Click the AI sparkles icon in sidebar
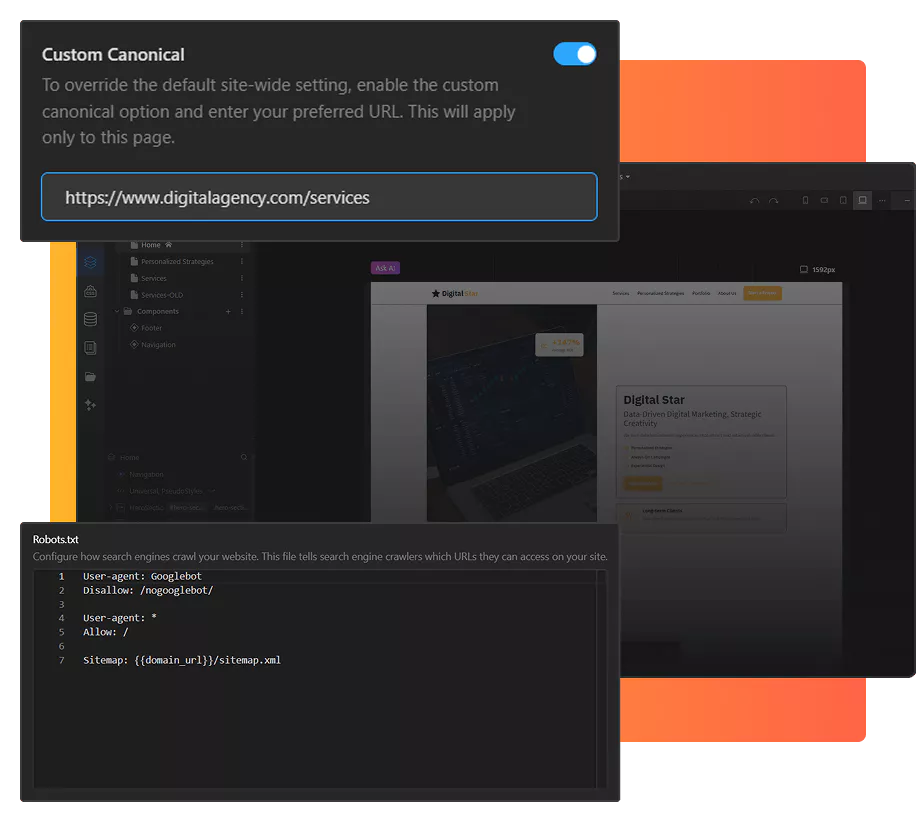The height and width of the screenshot is (820, 922). (90, 405)
